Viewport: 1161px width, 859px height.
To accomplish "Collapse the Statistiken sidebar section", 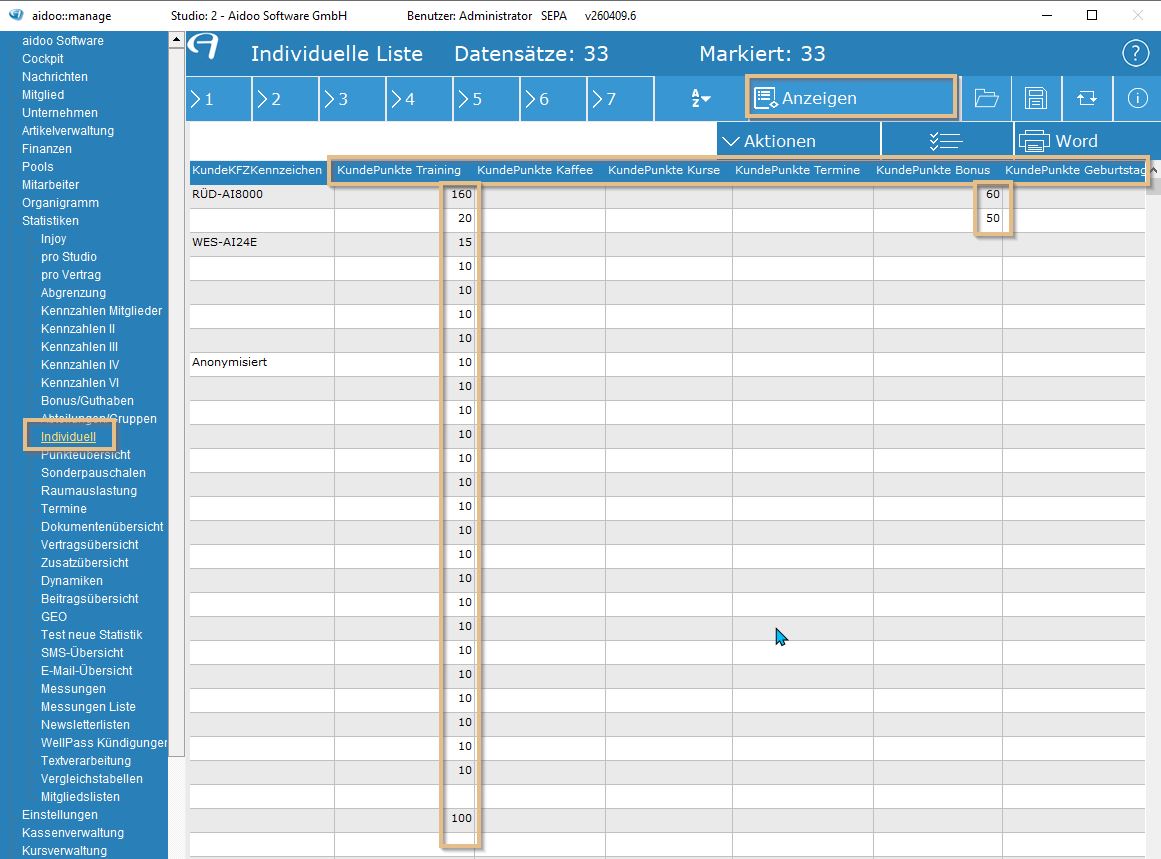I will click(x=50, y=221).
